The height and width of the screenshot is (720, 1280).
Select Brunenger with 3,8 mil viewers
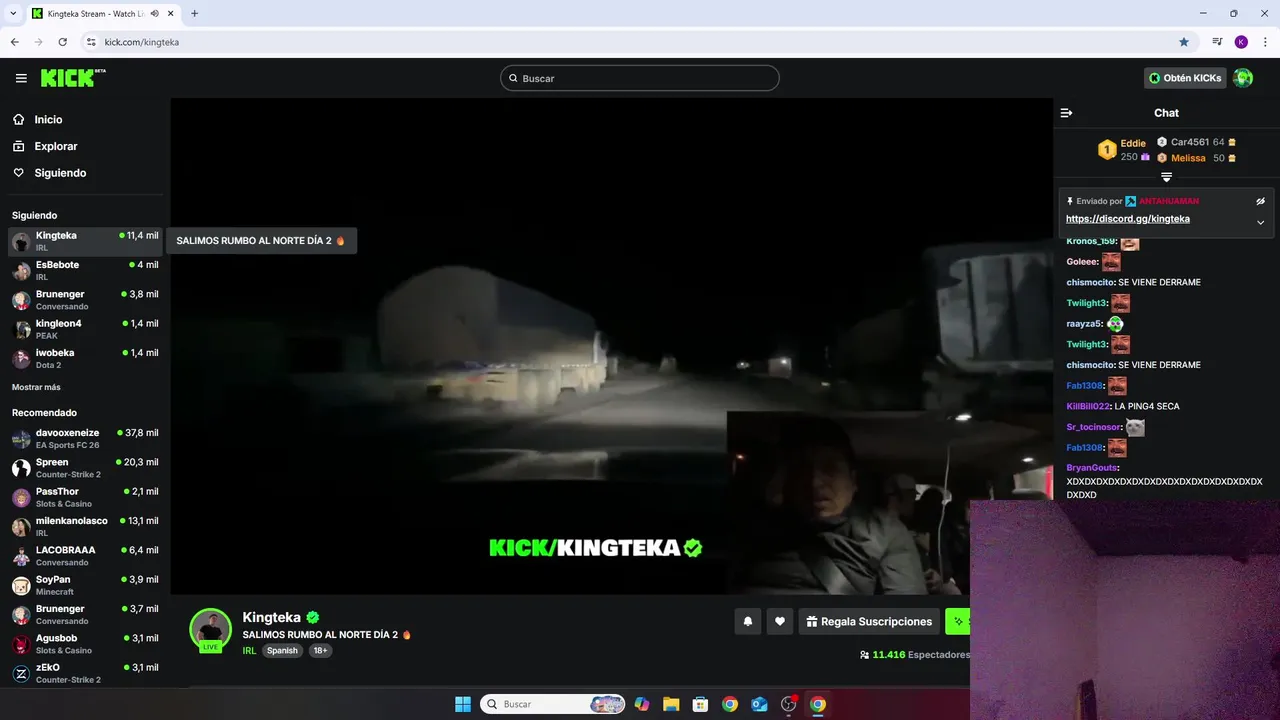click(85, 300)
